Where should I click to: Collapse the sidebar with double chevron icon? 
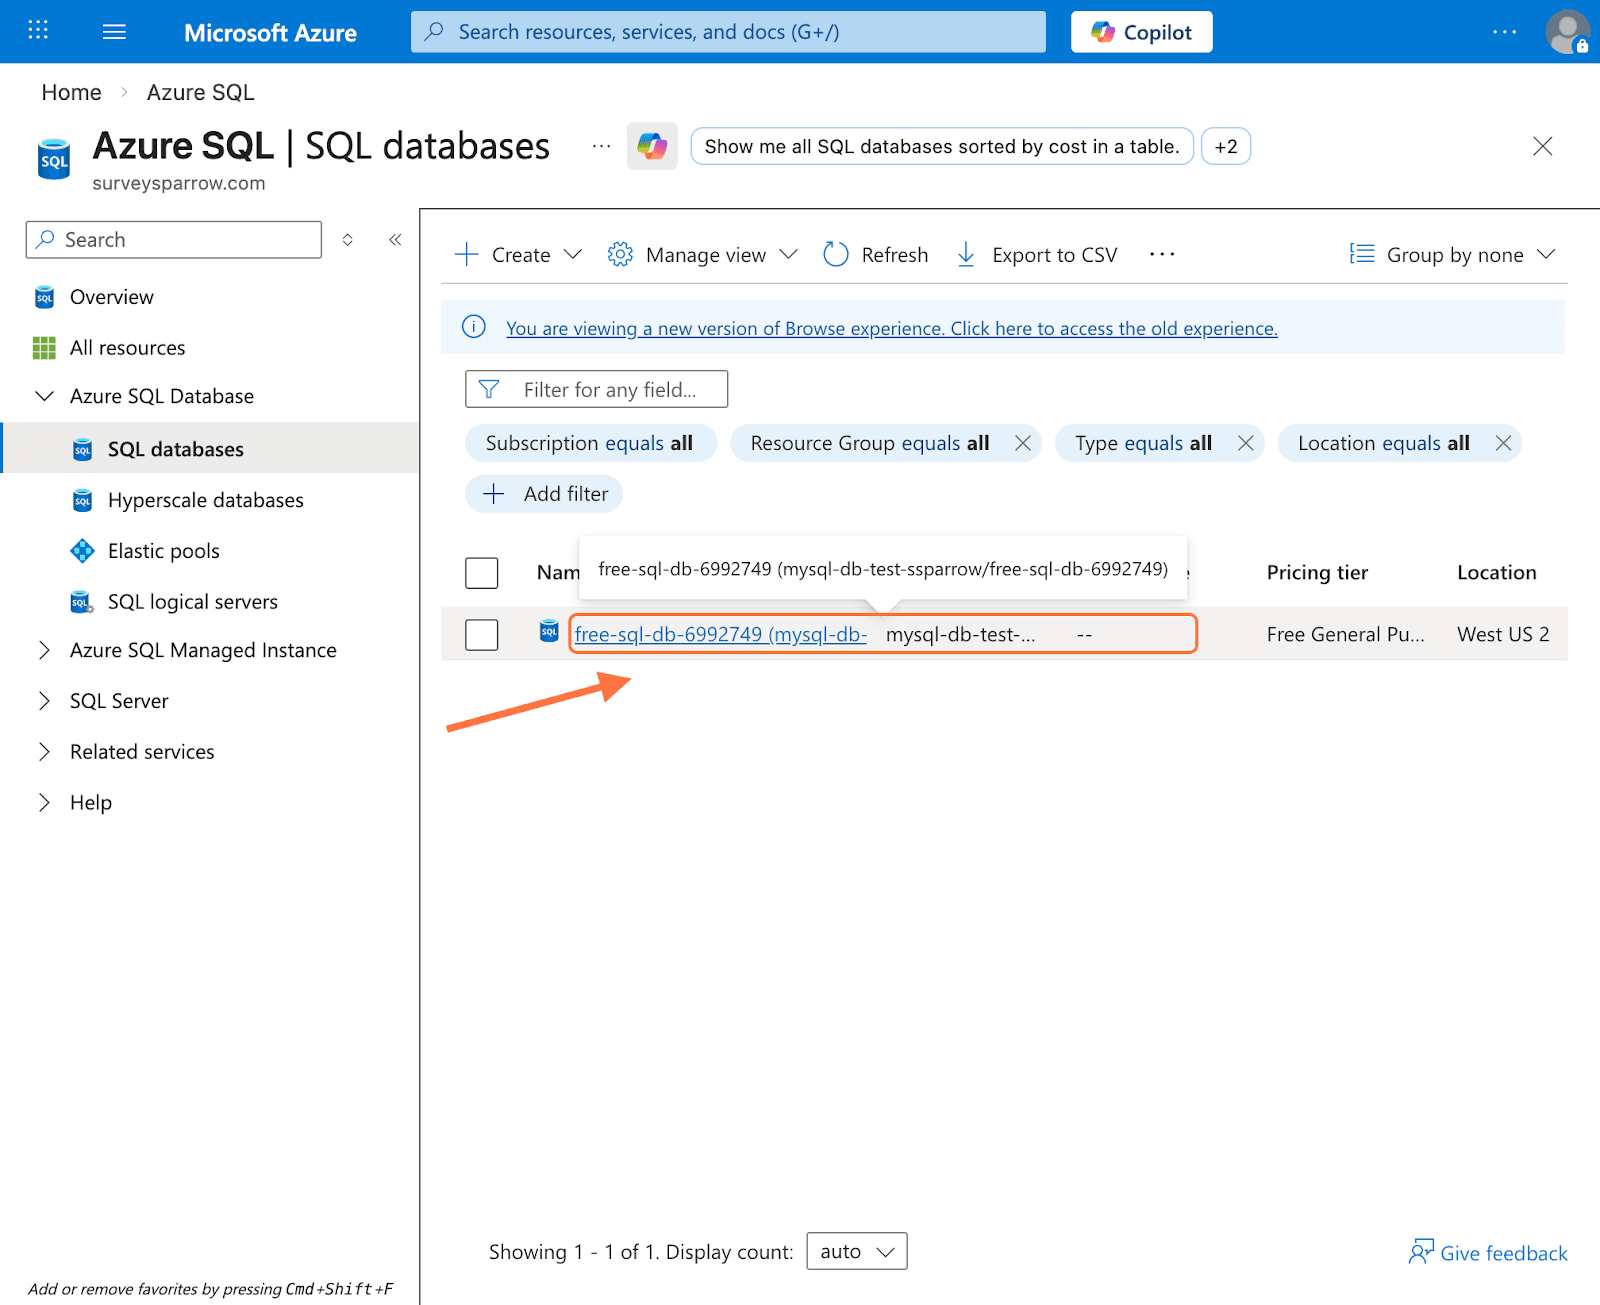tap(395, 240)
